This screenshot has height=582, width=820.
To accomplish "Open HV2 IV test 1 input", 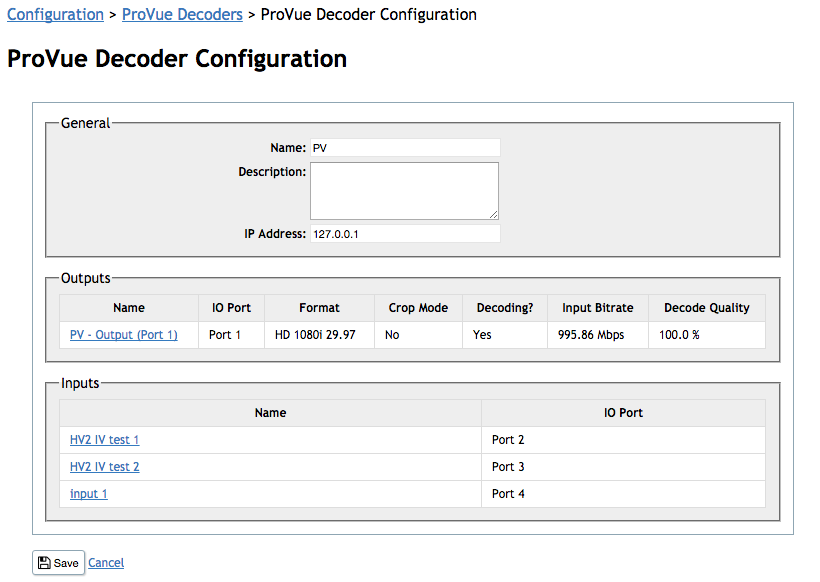I will coord(104,439).
